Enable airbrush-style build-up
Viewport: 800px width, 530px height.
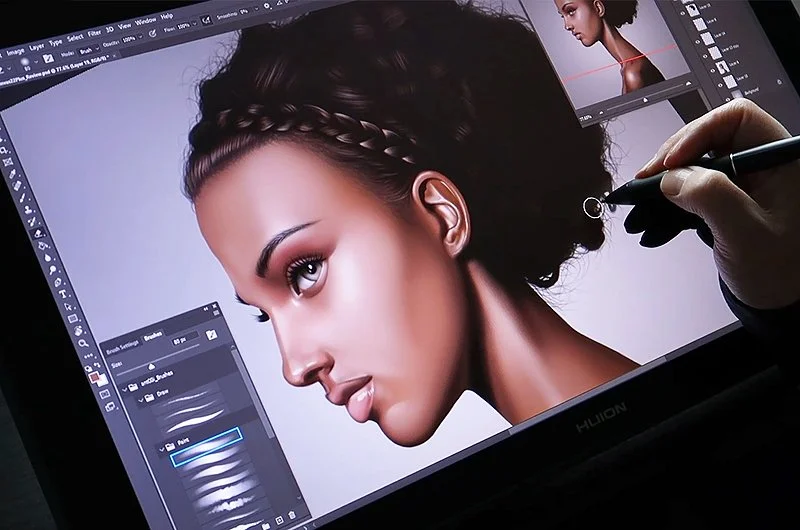[x=207, y=20]
